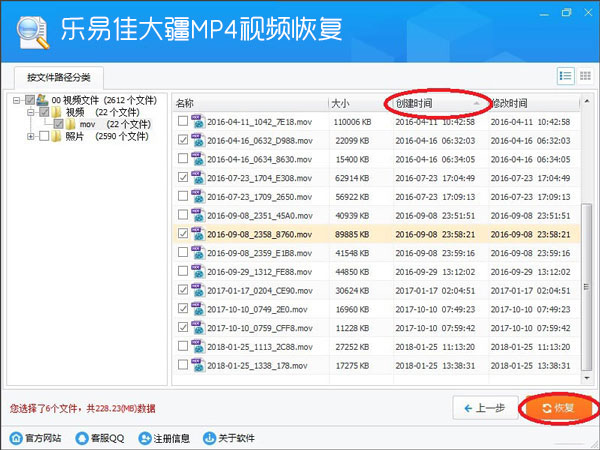Switch to list view icon
The height and width of the screenshot is (450, 600).
point(565,76)
